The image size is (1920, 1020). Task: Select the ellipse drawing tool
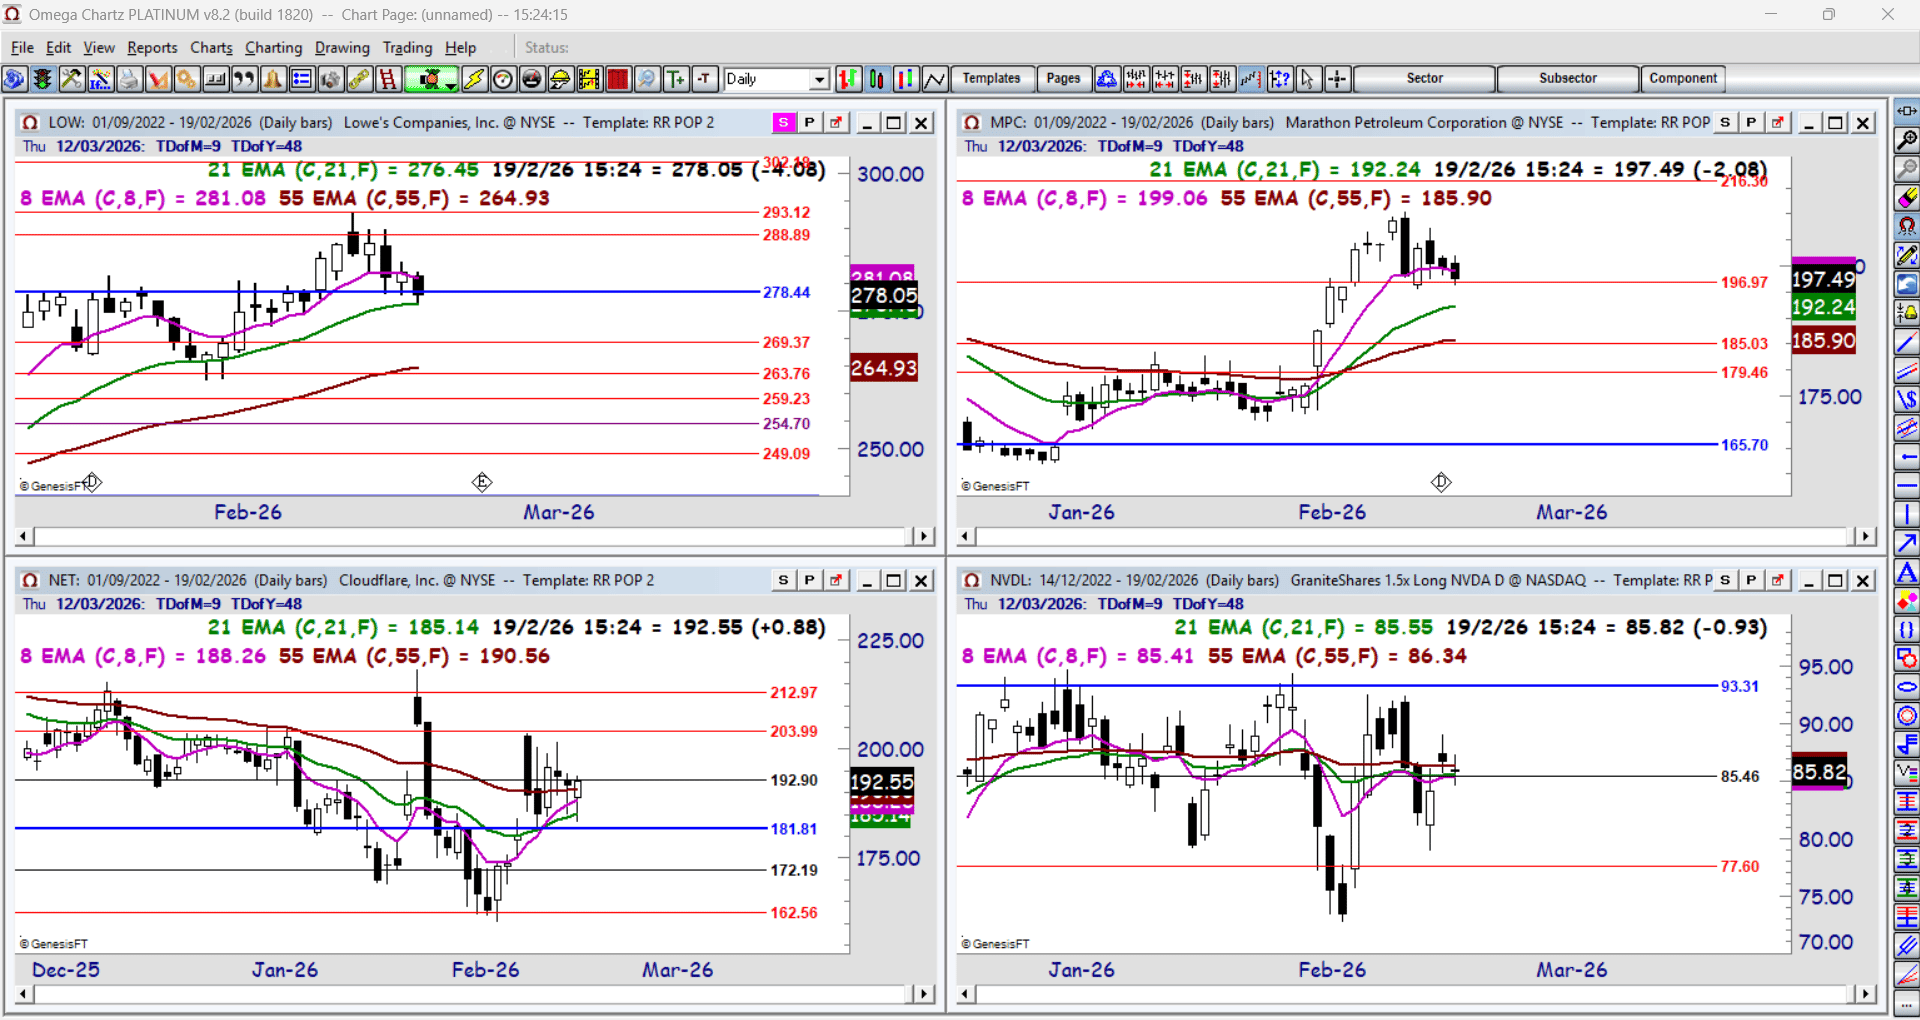point(1907,687)
